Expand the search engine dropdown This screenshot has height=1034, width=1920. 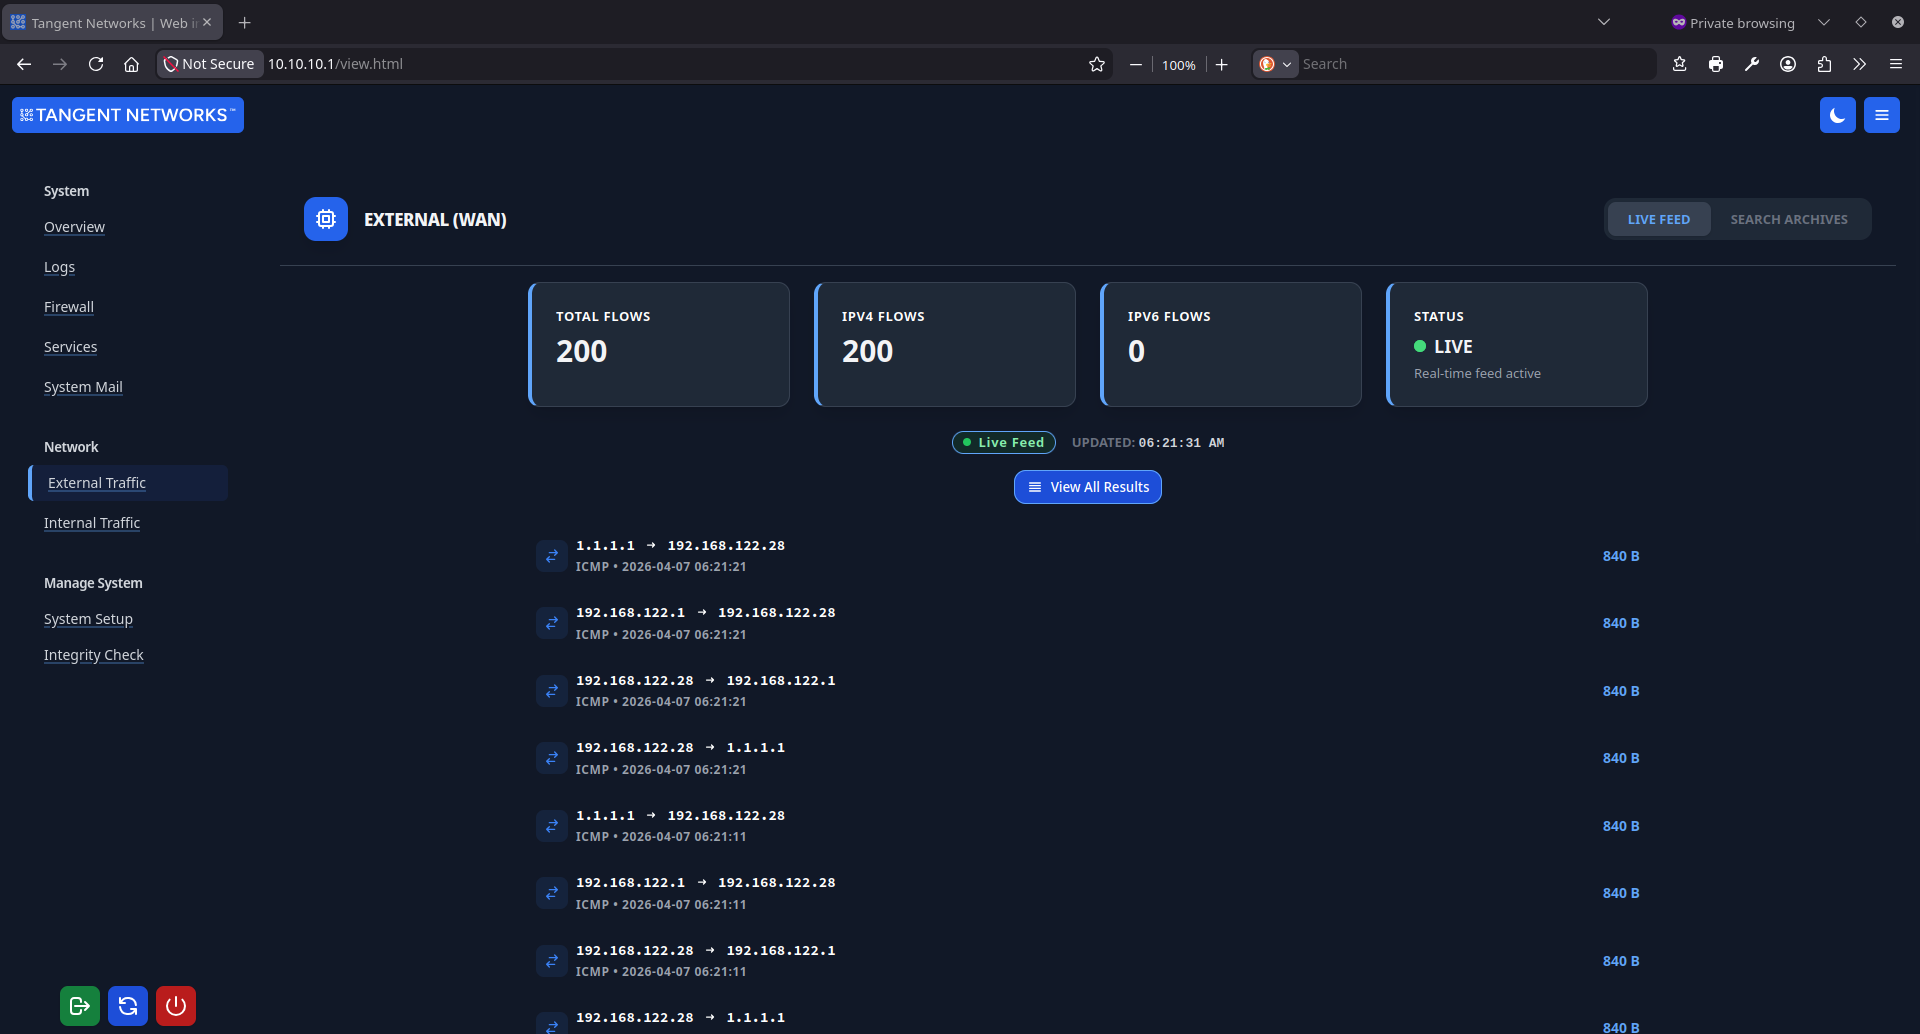click(1275, 64)
